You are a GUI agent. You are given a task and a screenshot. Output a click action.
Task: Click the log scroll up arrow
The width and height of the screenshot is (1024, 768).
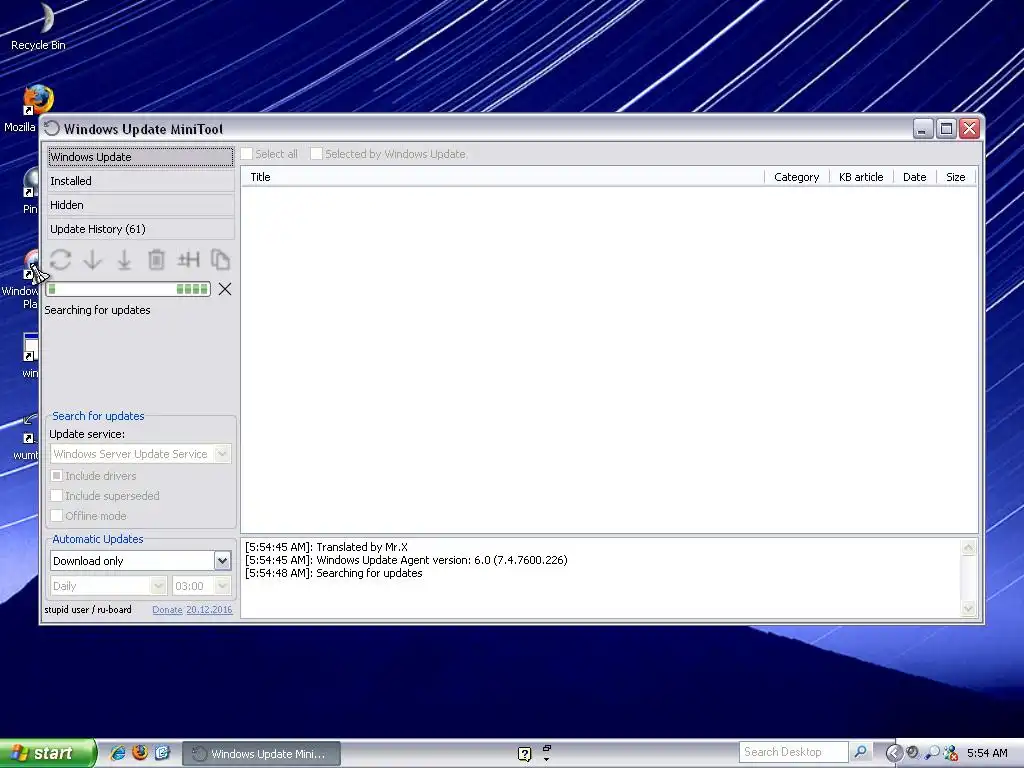click(968, 547)
